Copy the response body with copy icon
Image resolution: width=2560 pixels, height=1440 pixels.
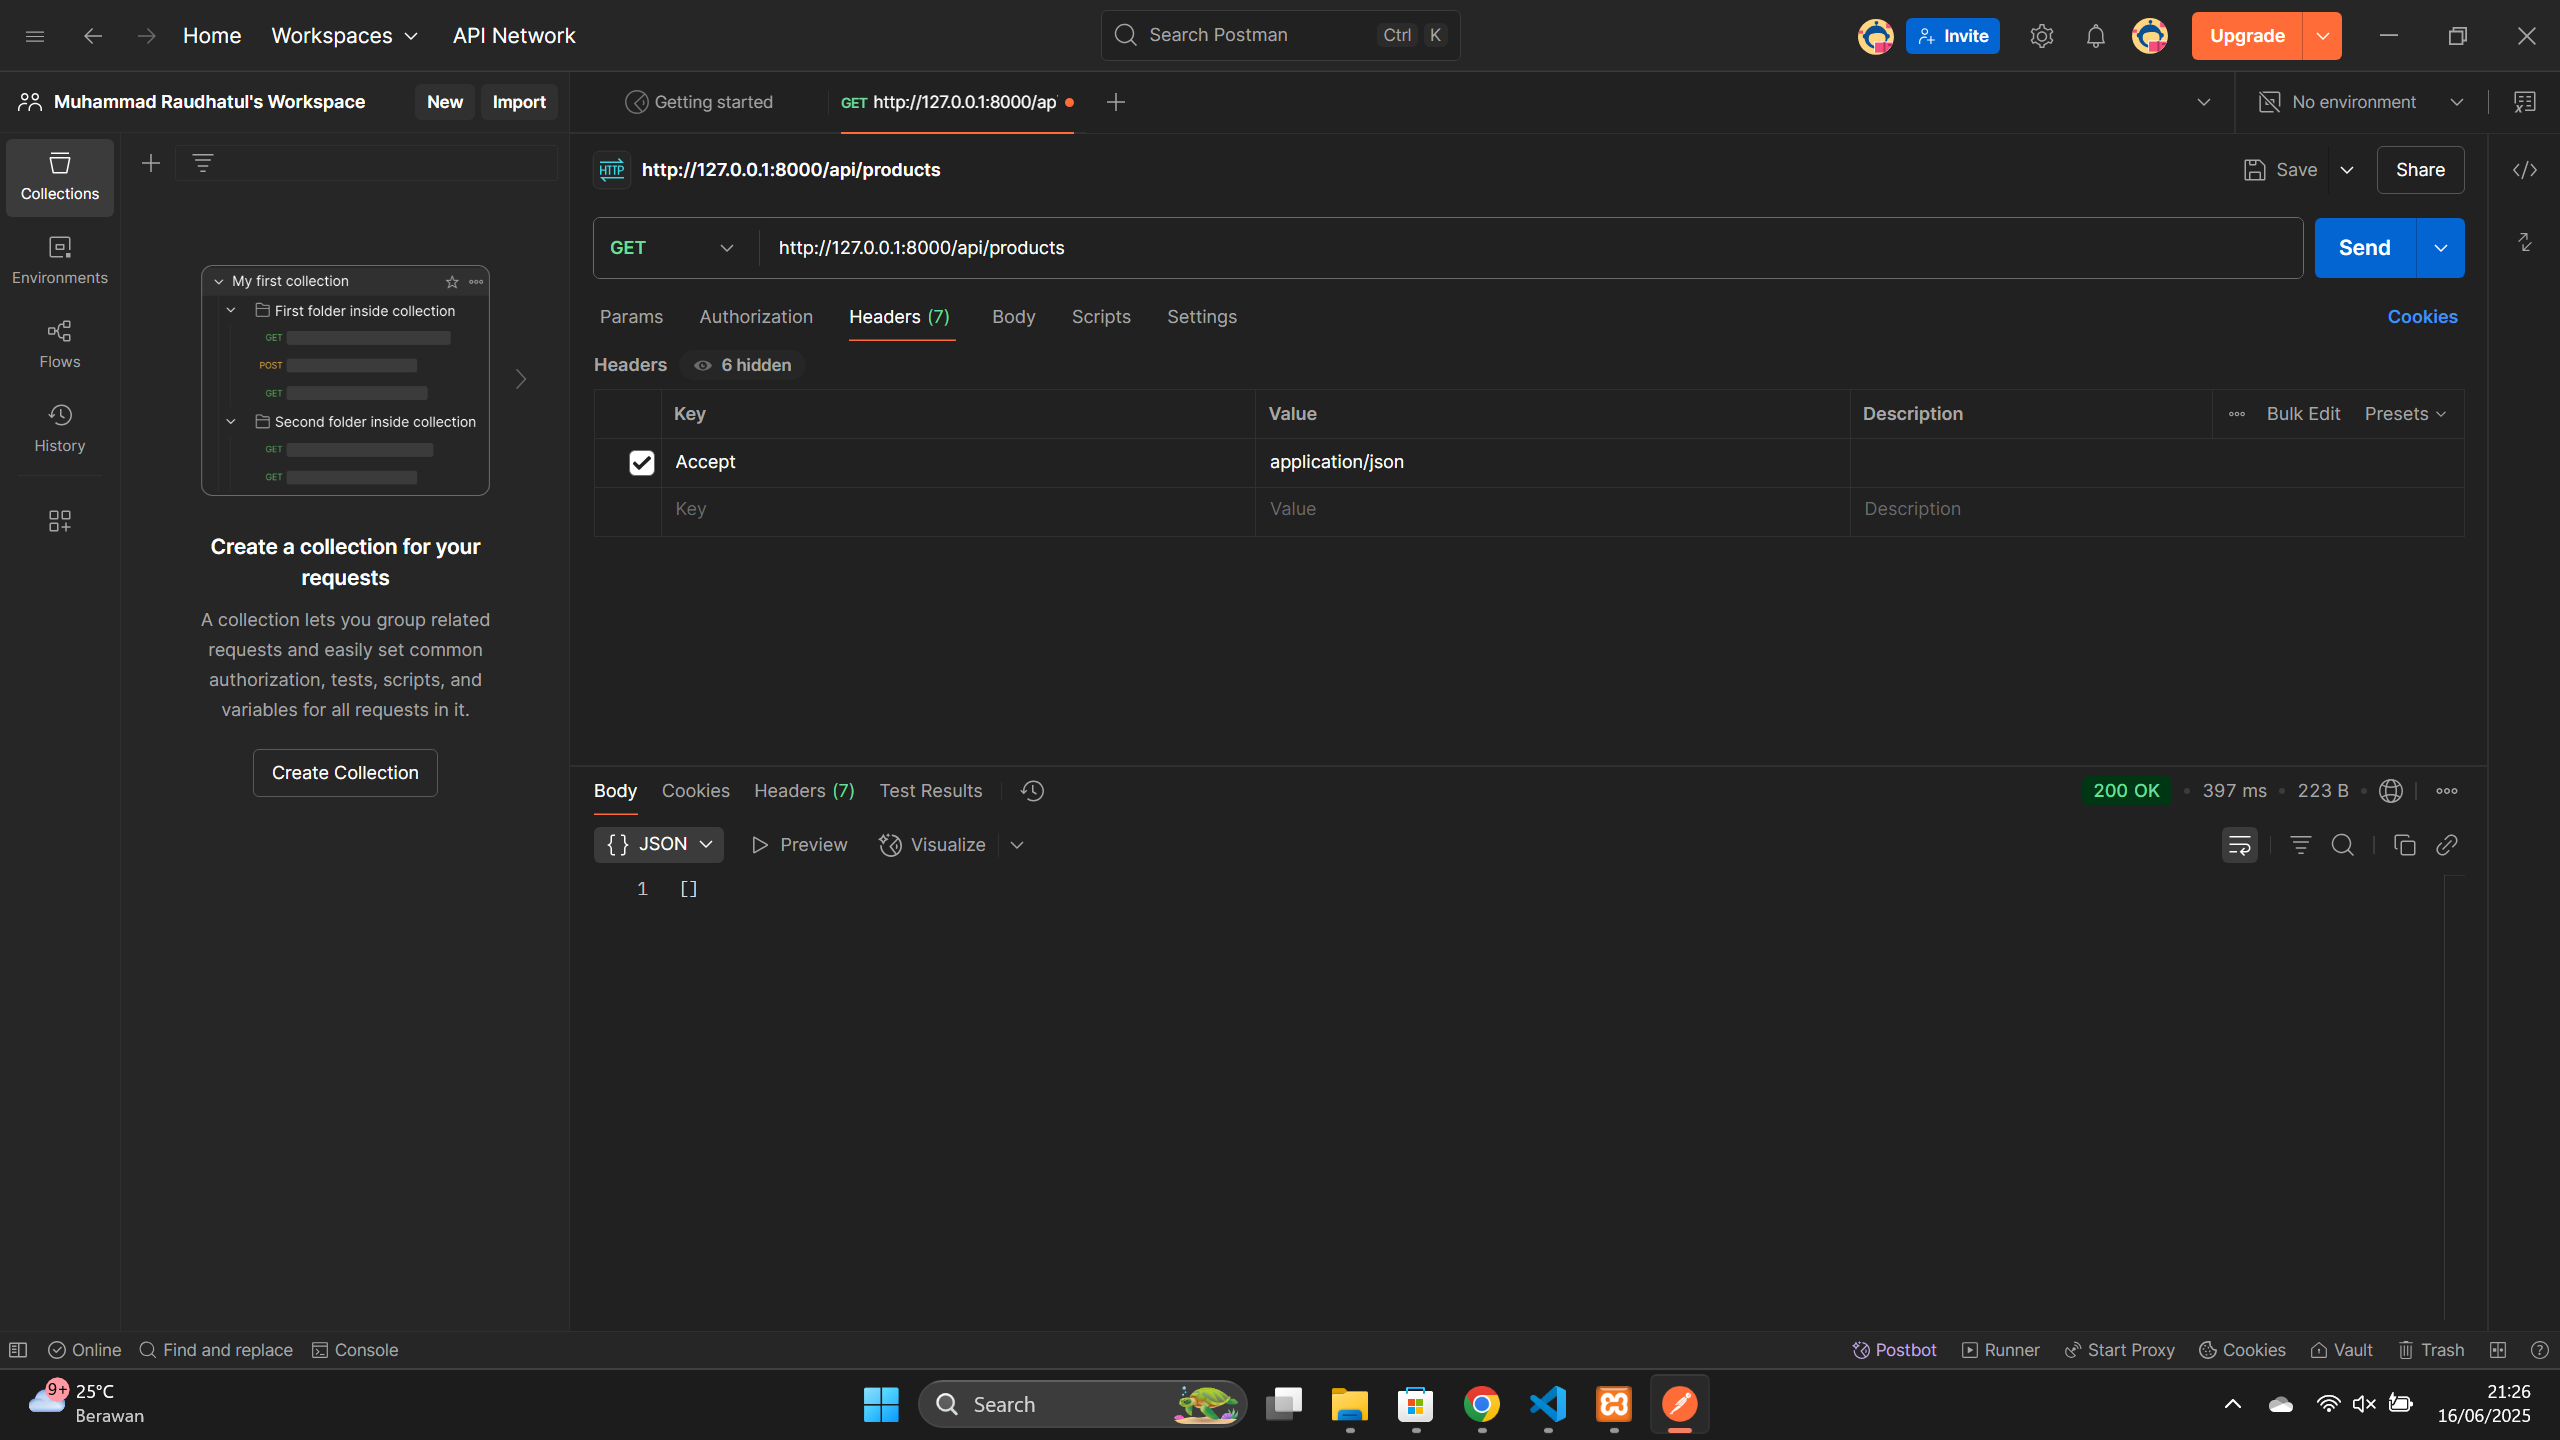(x=2404, y=845)
